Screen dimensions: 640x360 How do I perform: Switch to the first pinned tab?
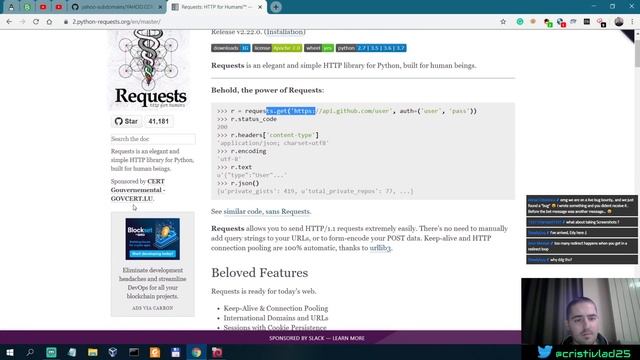pyautogui.click(x=11, y=7)
